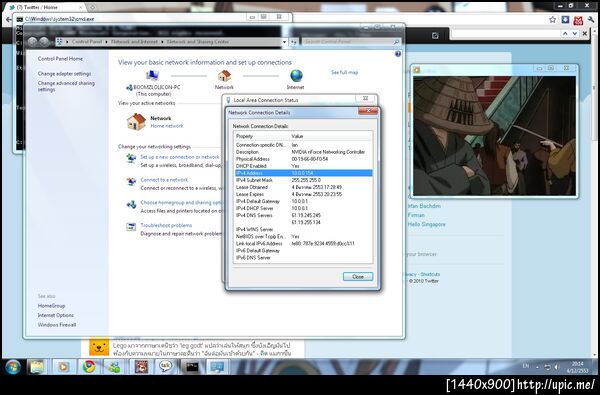Click the BOOMZLOLICON-PC computer icon
Screen dimensions: 600x395
(x=152, y=75)
